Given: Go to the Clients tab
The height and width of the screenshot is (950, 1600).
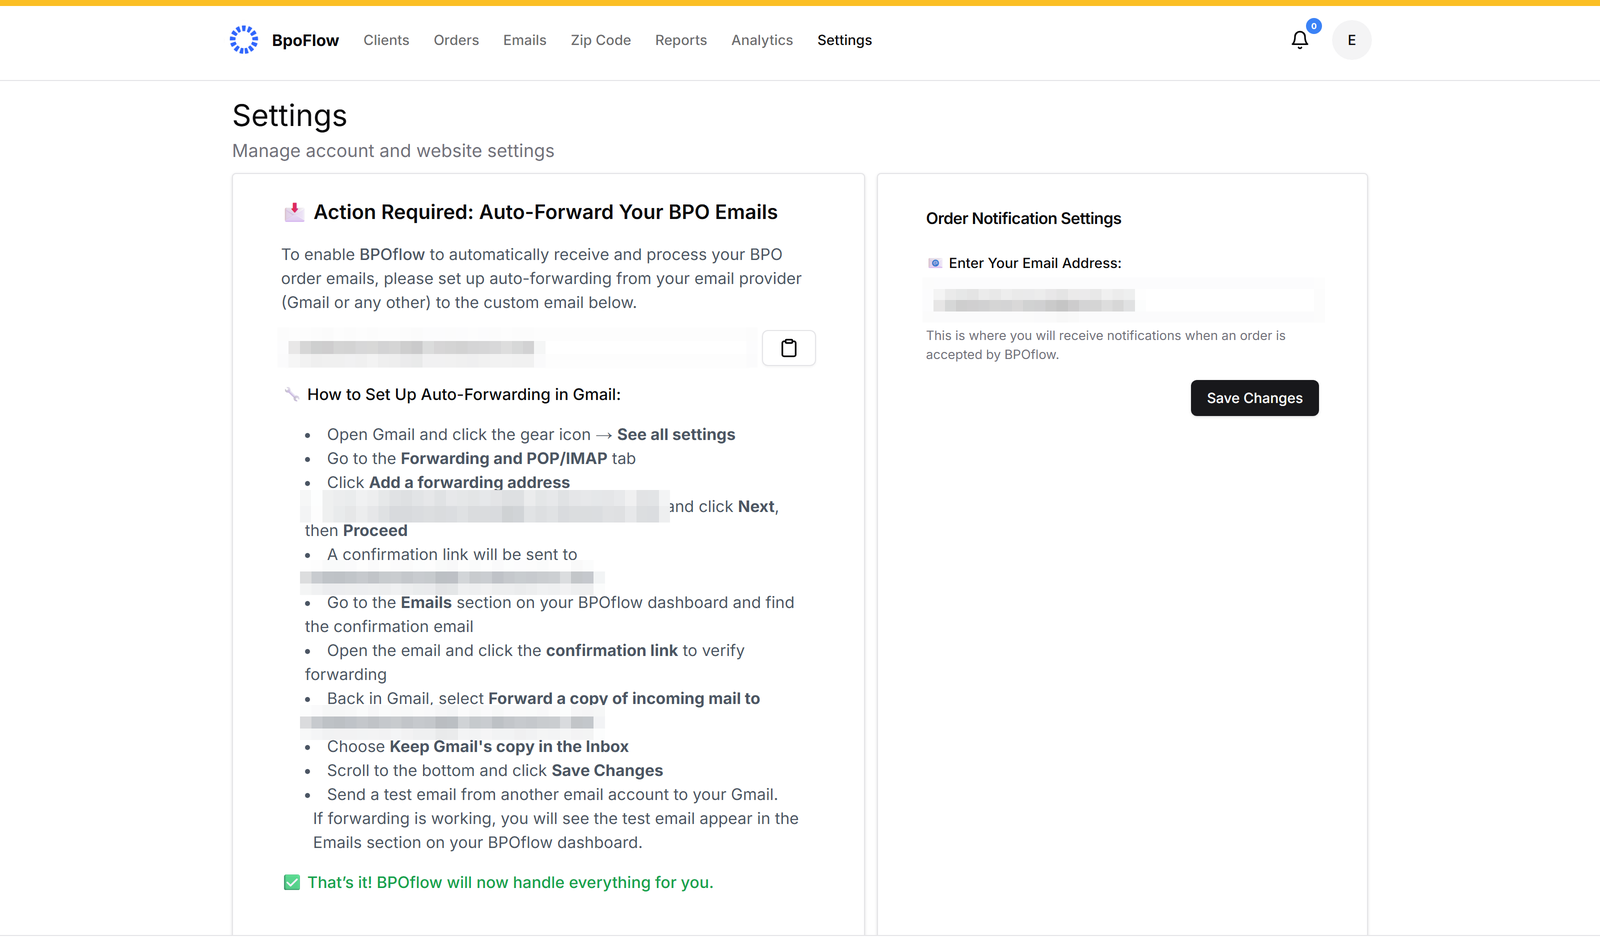Looking at the screenshot, I should tap(386, 40).
